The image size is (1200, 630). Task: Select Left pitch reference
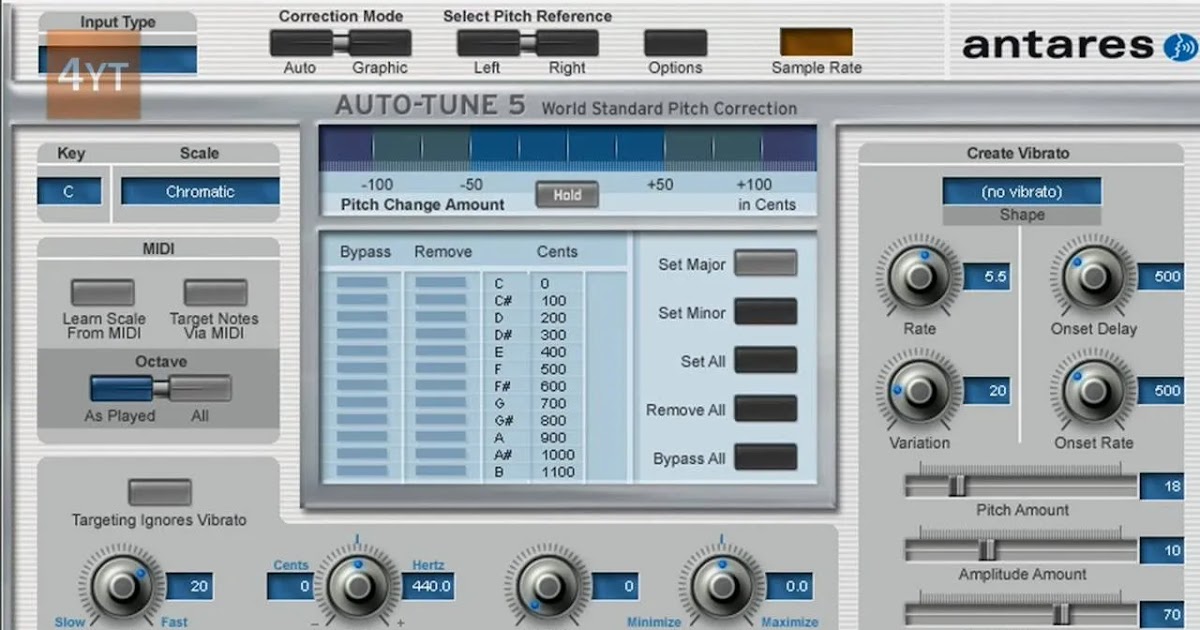point(488,43)
